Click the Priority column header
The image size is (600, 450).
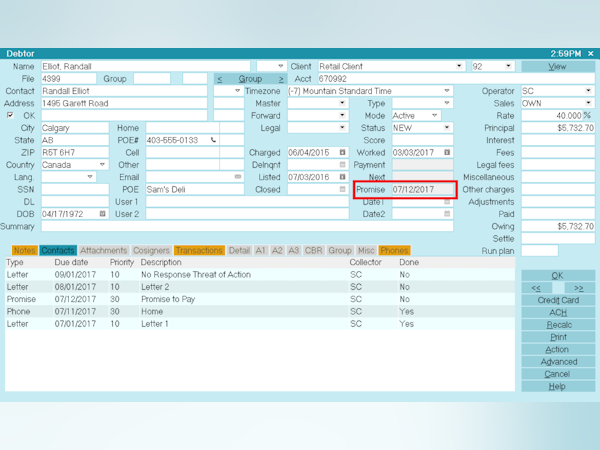click(x=122, y=262)
